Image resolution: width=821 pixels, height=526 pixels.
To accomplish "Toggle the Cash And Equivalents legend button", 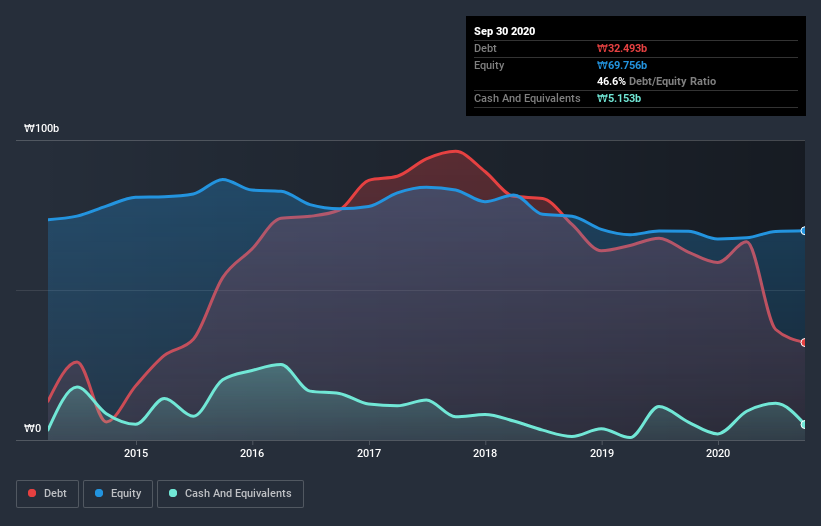I will pyautogui.click(x=230, y=494).
